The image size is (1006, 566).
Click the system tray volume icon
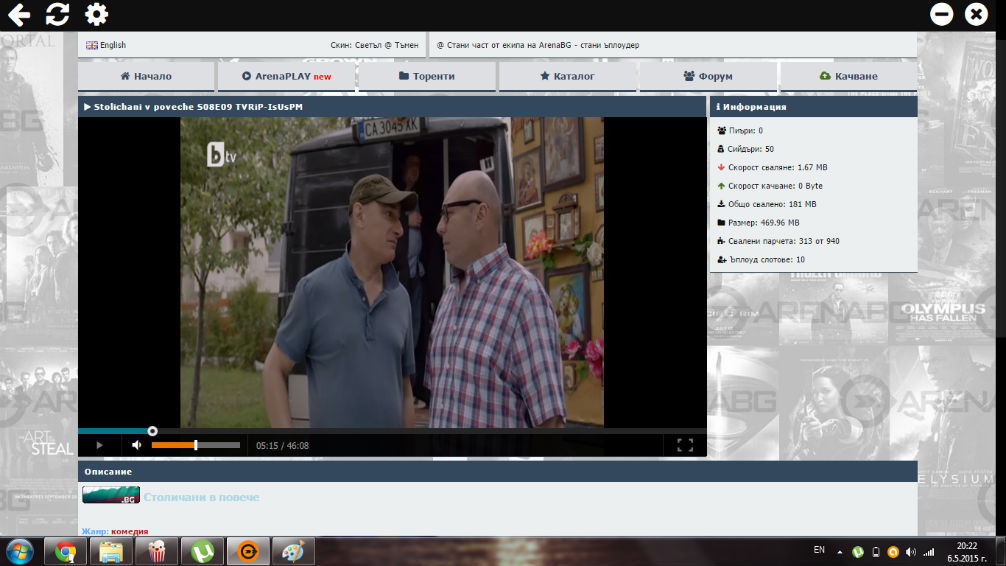click(x=911, y=552)
